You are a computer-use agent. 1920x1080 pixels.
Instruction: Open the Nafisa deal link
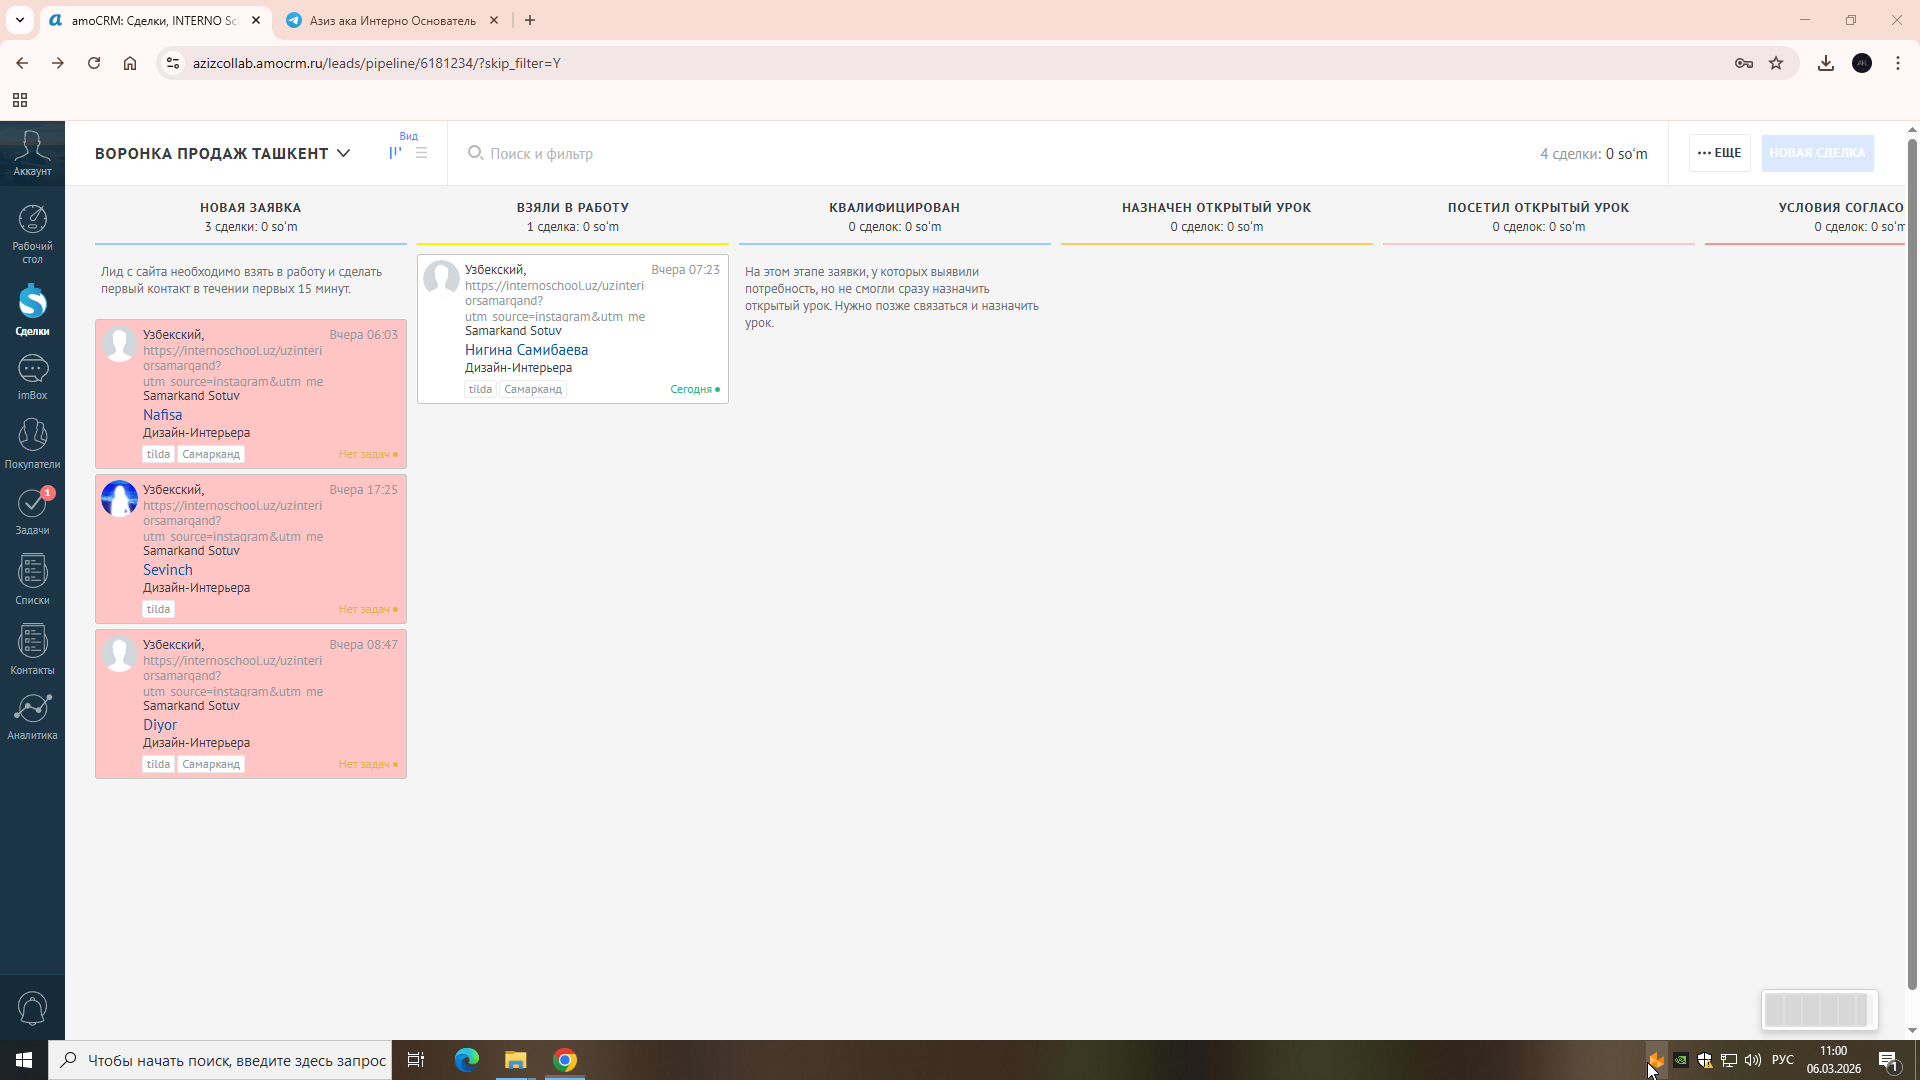point(162,415)
